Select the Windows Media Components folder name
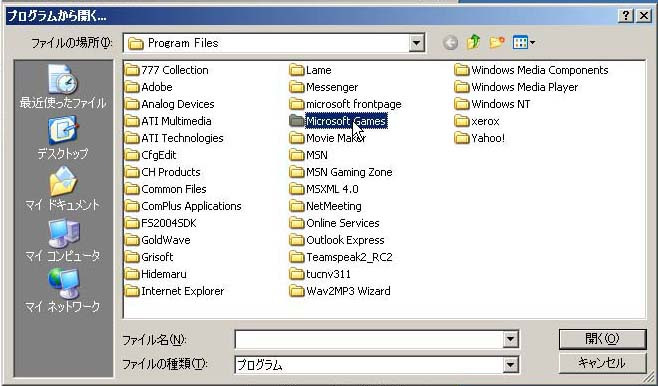 point(540,70)
